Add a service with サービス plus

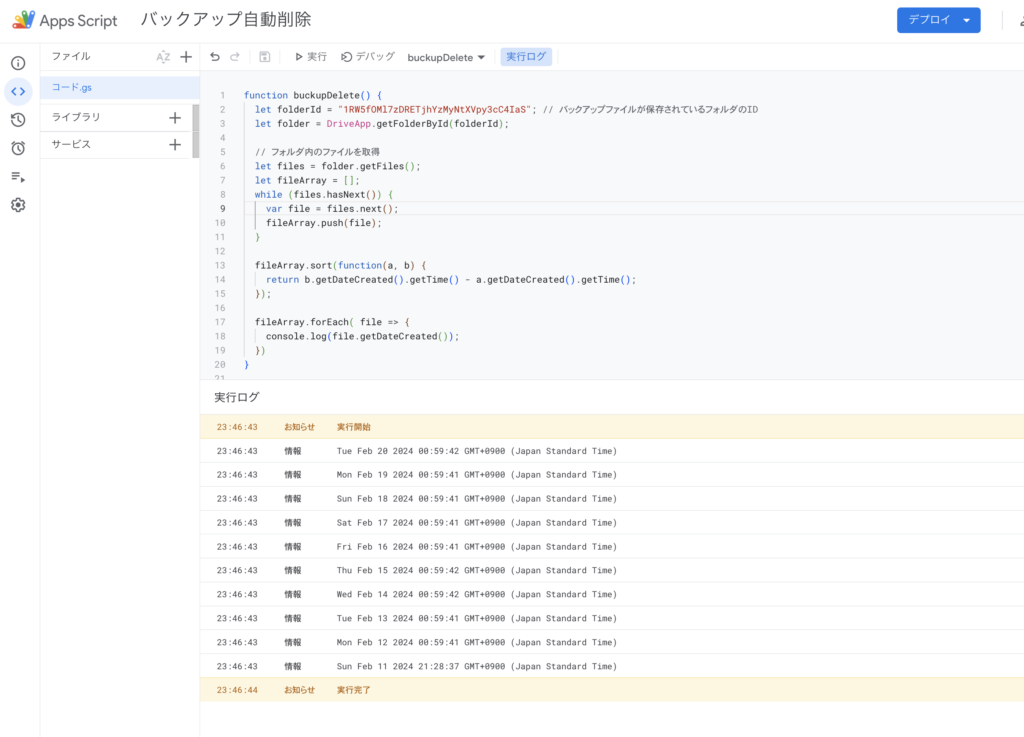point(175,145)
